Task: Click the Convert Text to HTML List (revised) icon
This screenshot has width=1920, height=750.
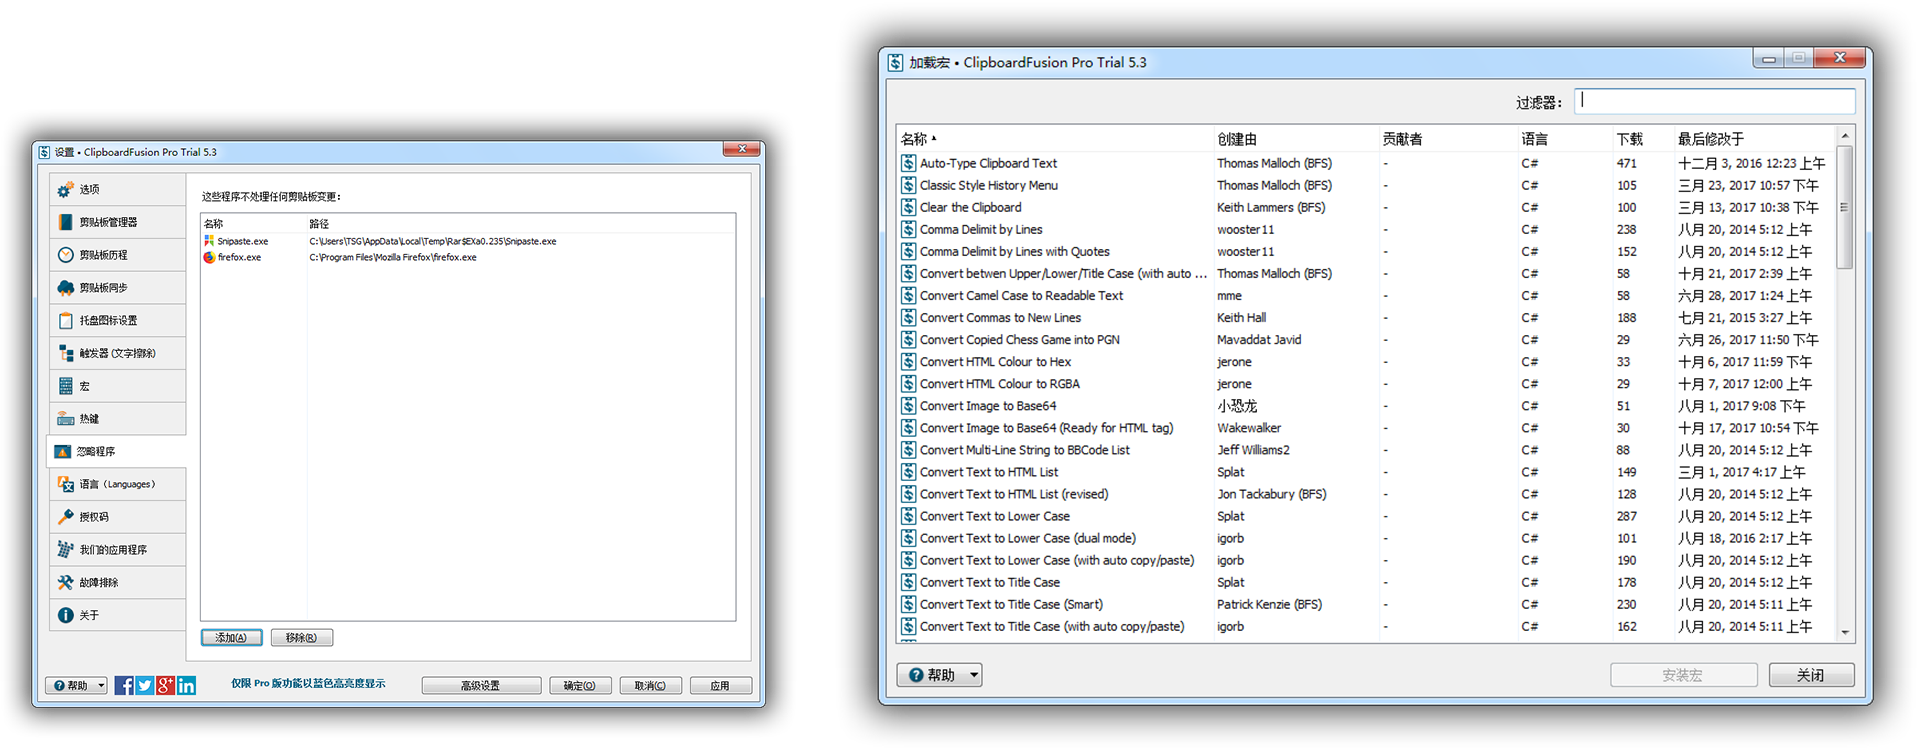Action: 908,494
